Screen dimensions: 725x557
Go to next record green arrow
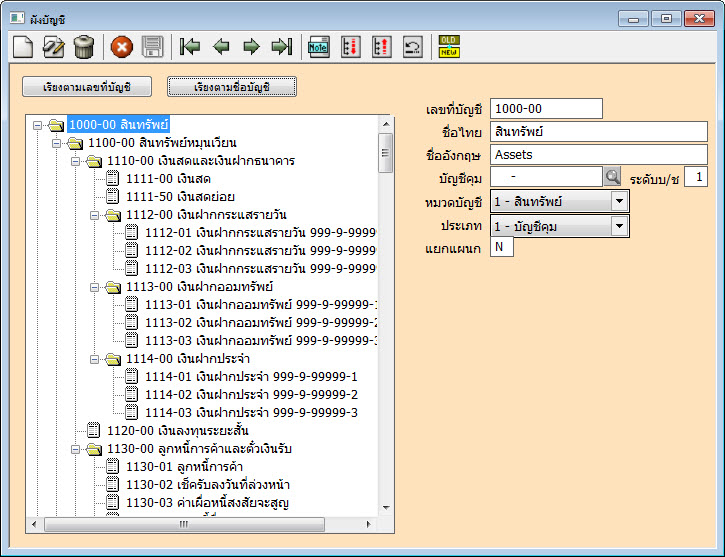coord(251,47)
